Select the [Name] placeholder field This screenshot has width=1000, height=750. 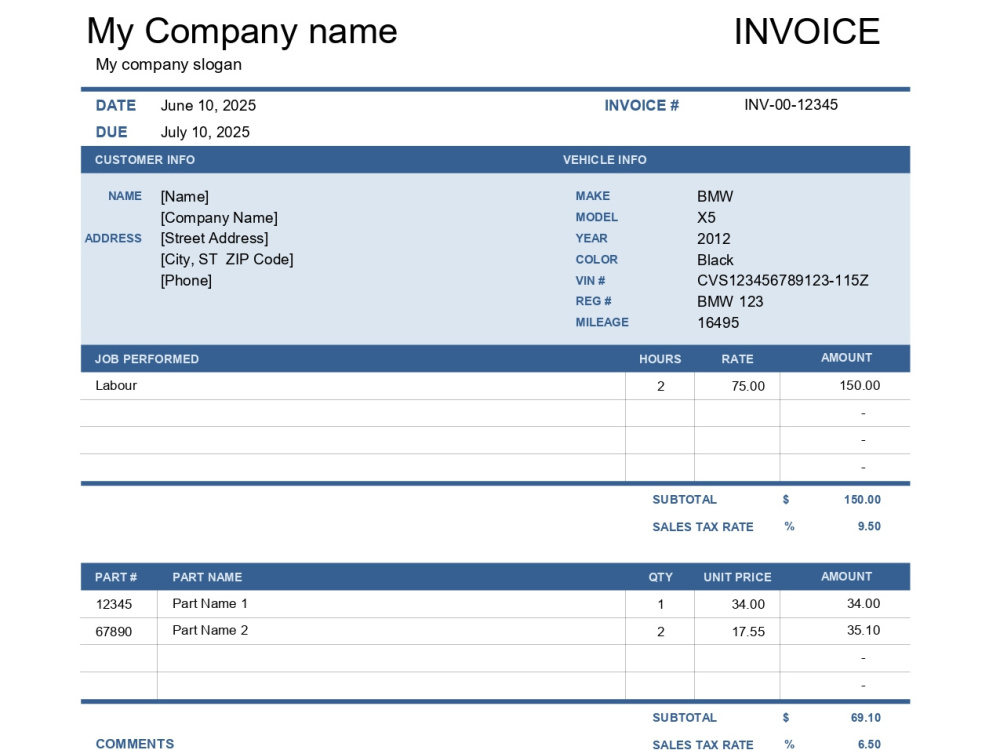coord(184,196)
